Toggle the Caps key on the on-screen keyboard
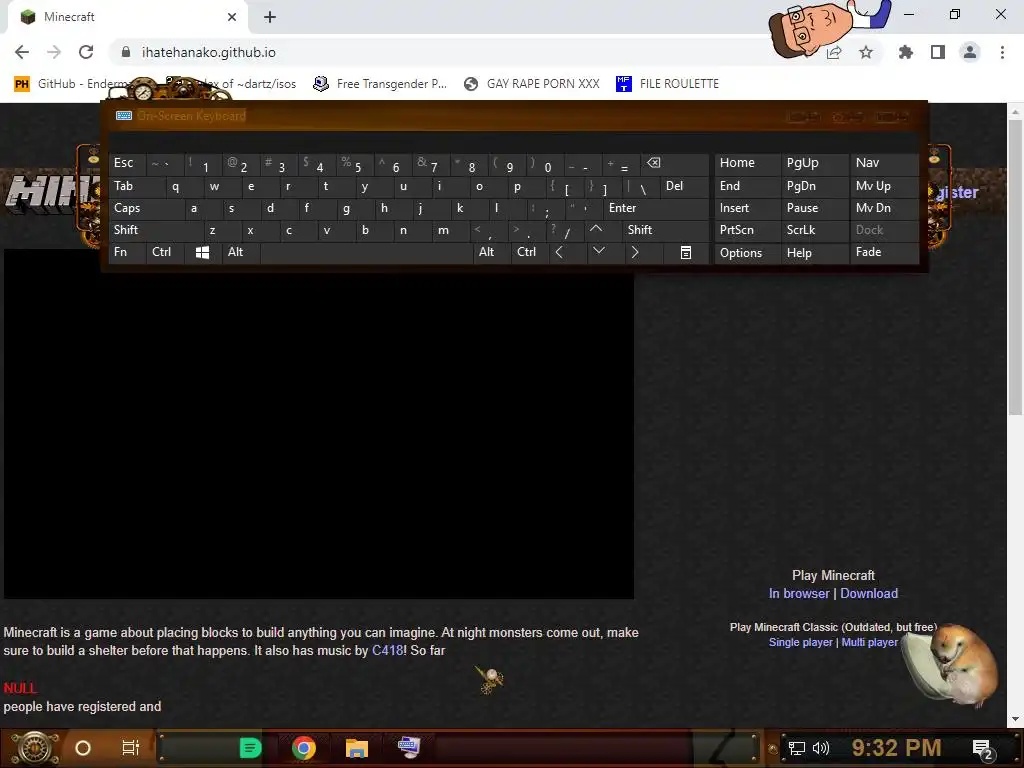This screenshot has height=768, width=1024. point(145,208)
